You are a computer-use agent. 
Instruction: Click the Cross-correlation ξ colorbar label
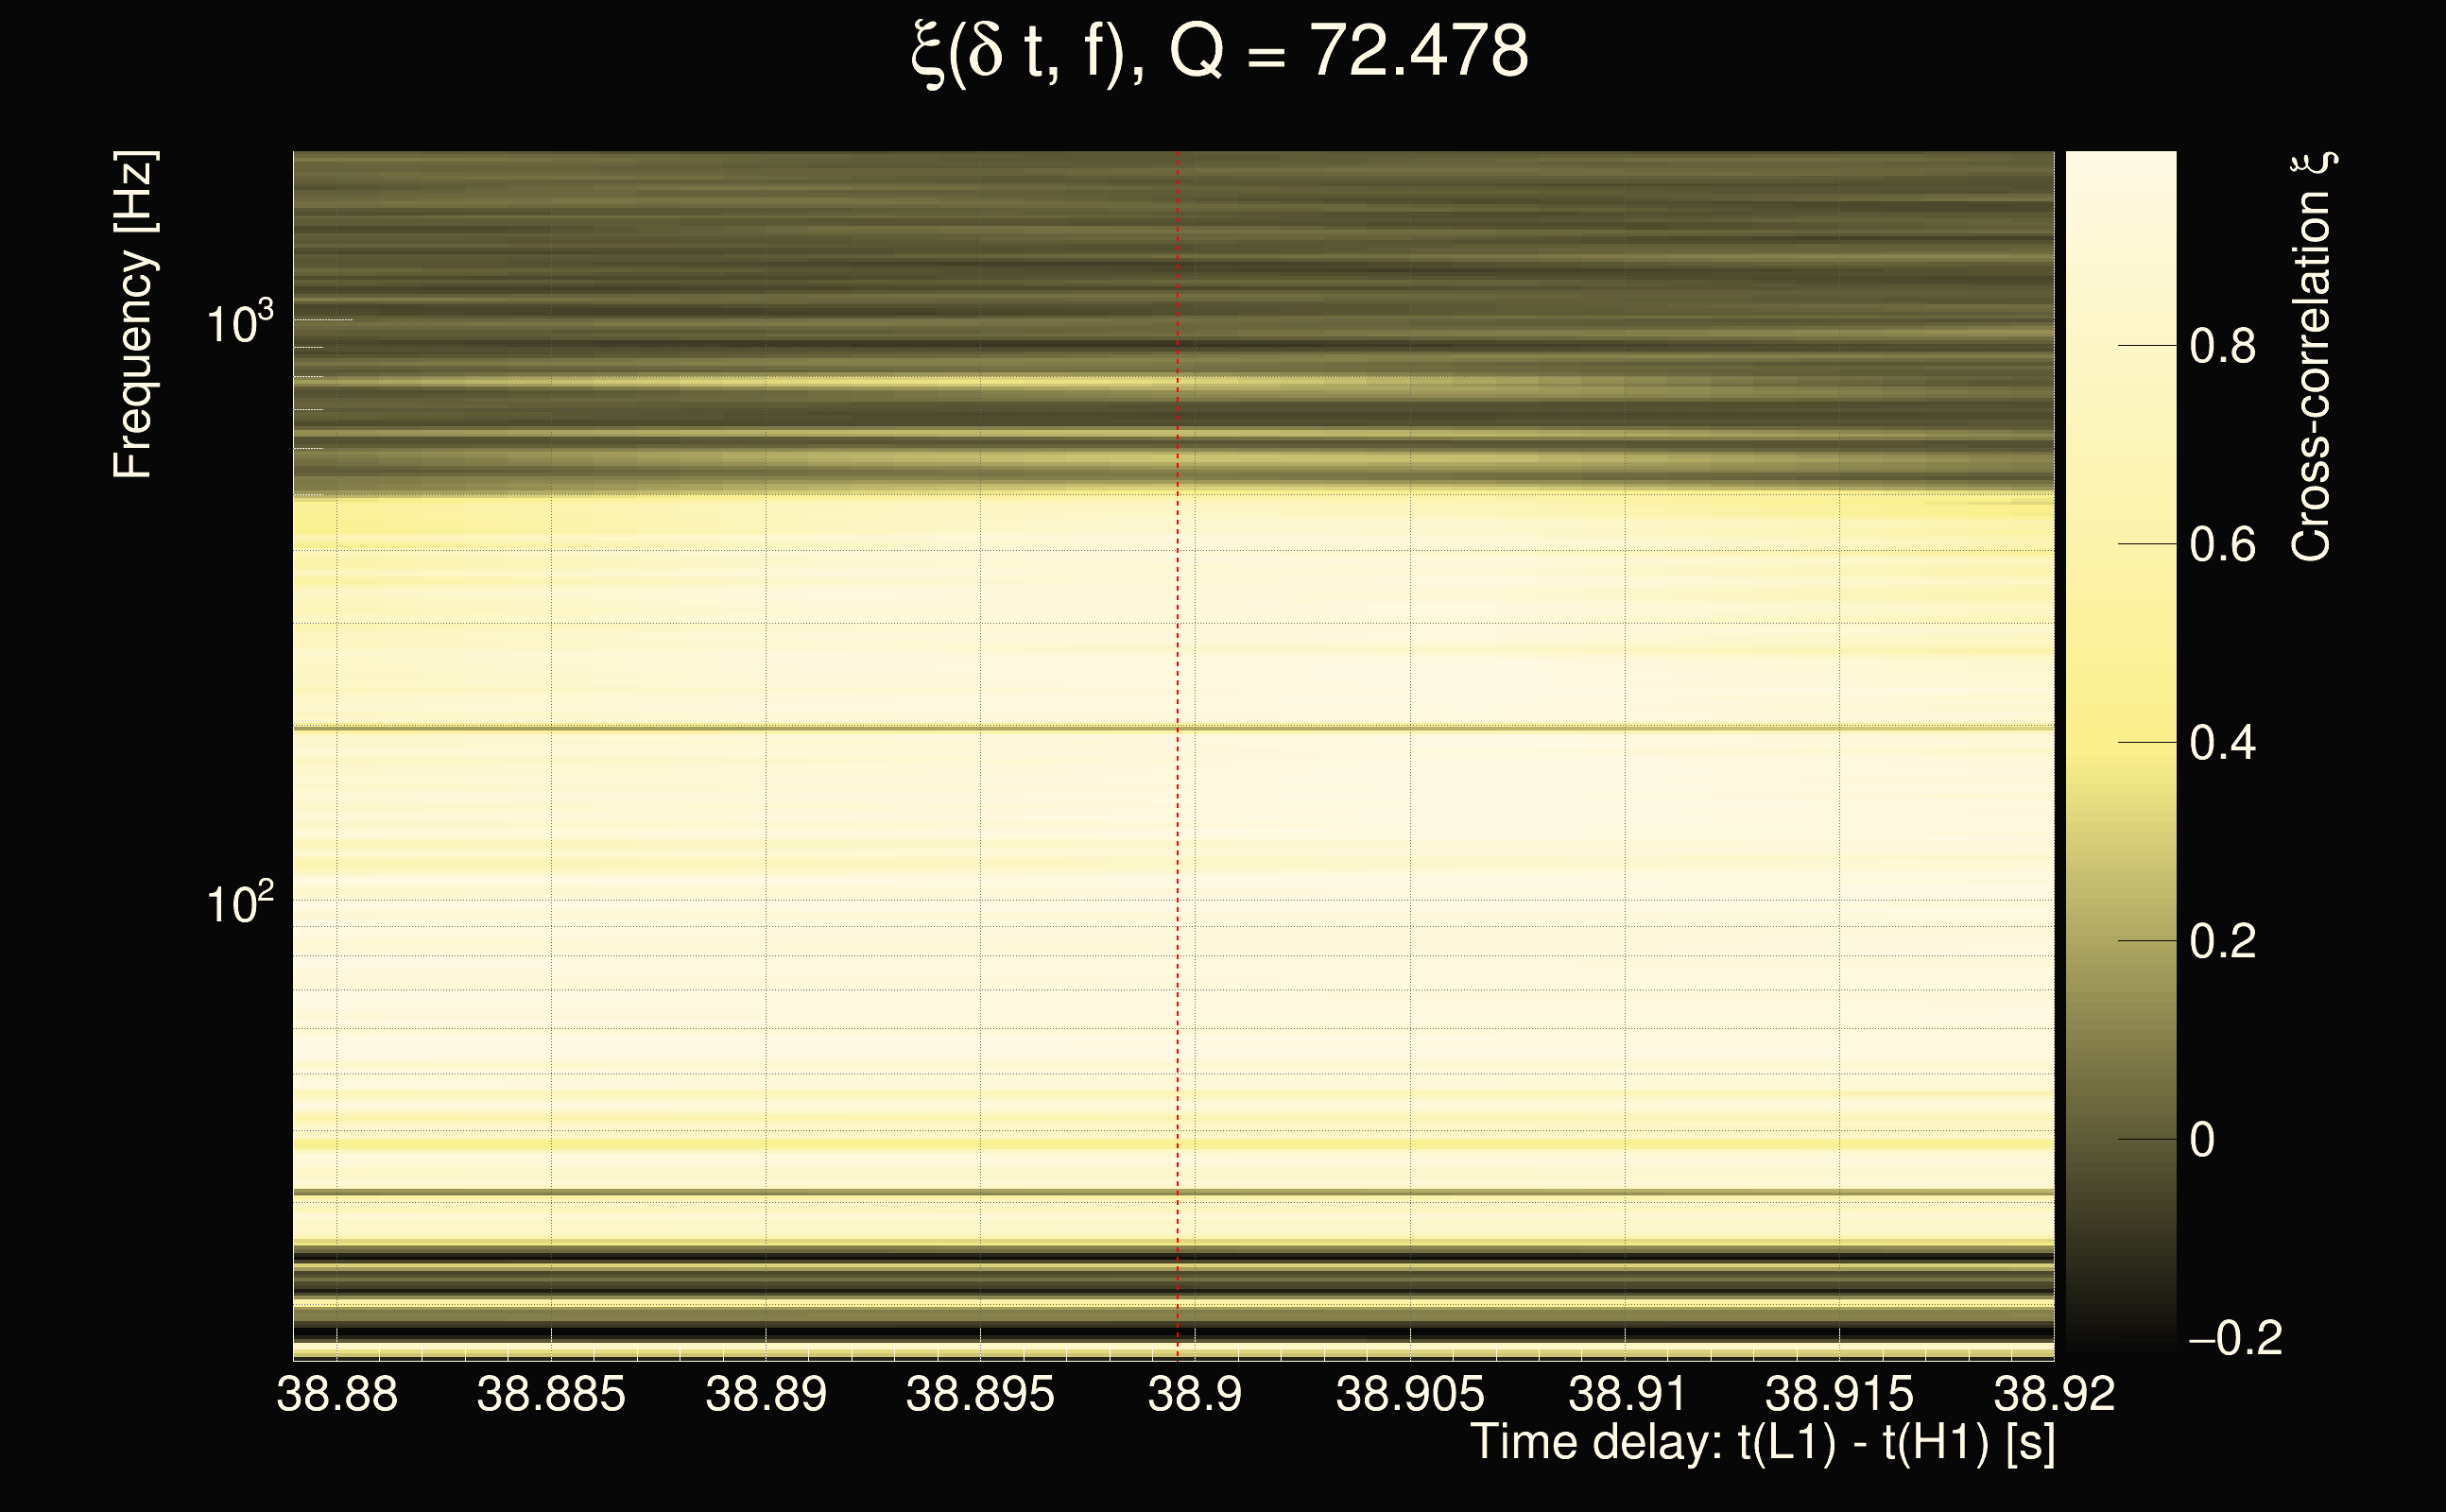[2312, 357]
